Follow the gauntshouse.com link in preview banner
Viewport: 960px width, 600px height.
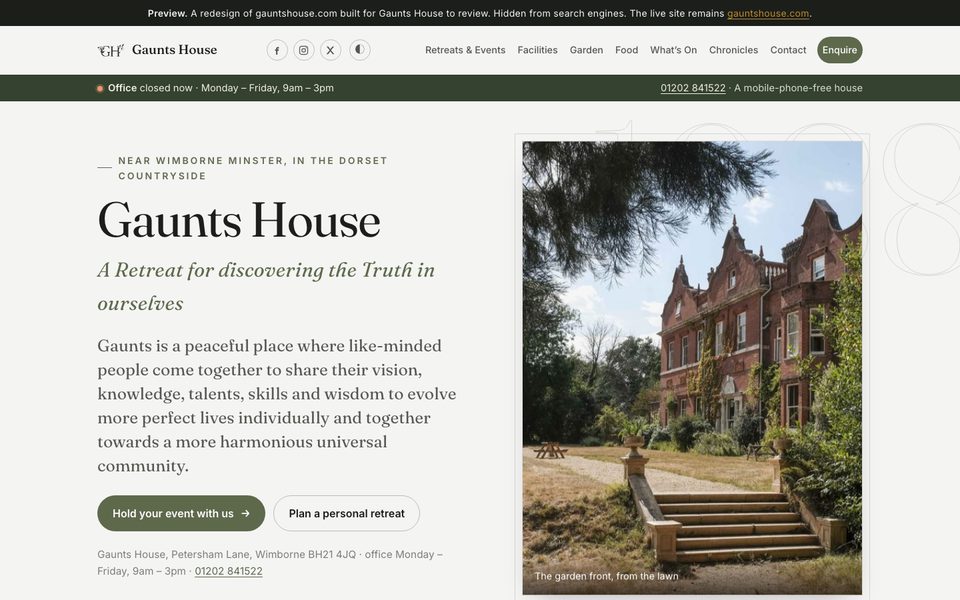[768, 13]
